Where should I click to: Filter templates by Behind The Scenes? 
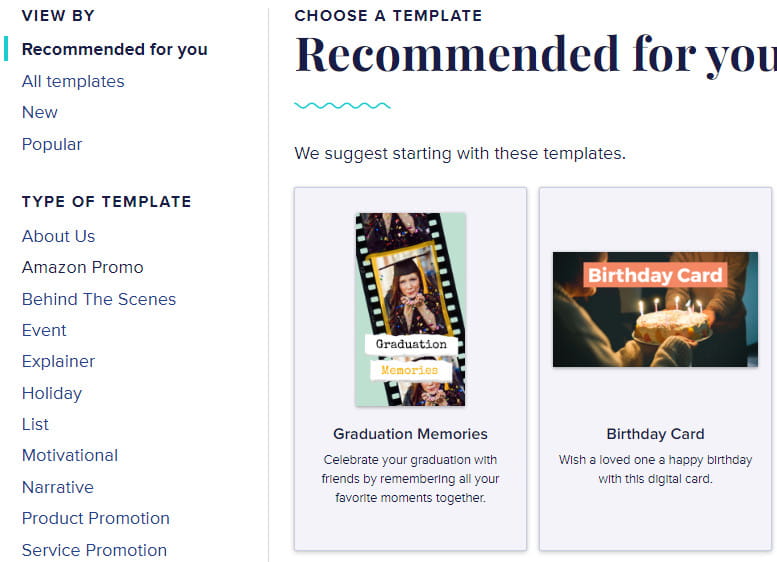coord(98,299)
